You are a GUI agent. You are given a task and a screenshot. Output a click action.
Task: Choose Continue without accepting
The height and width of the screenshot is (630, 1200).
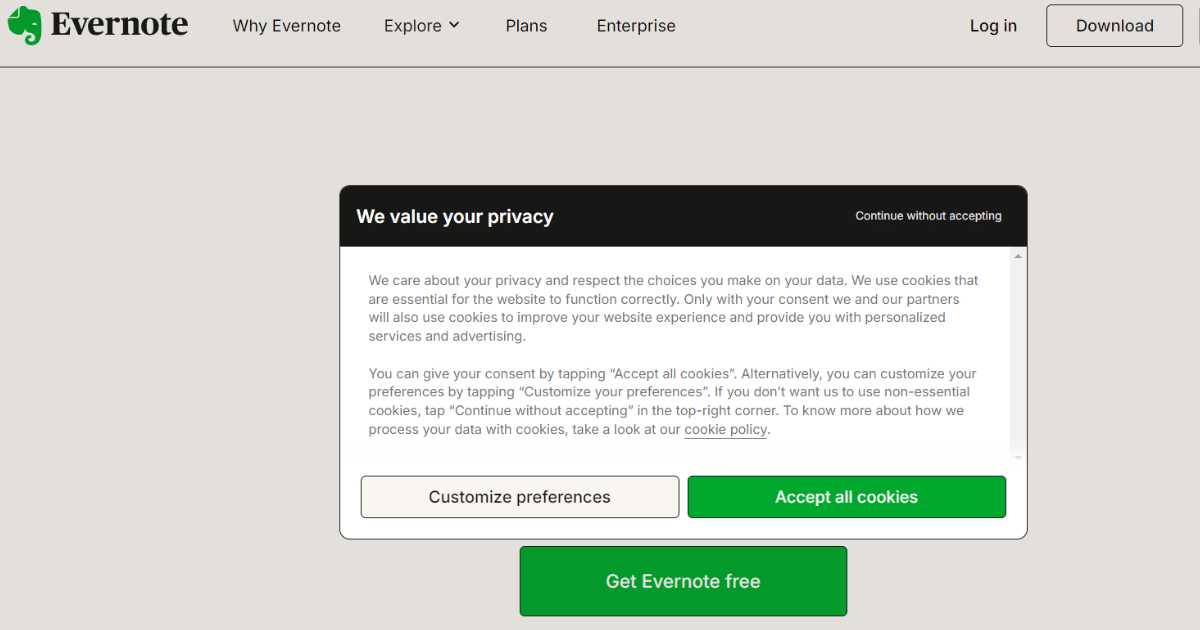click(928, 215)
